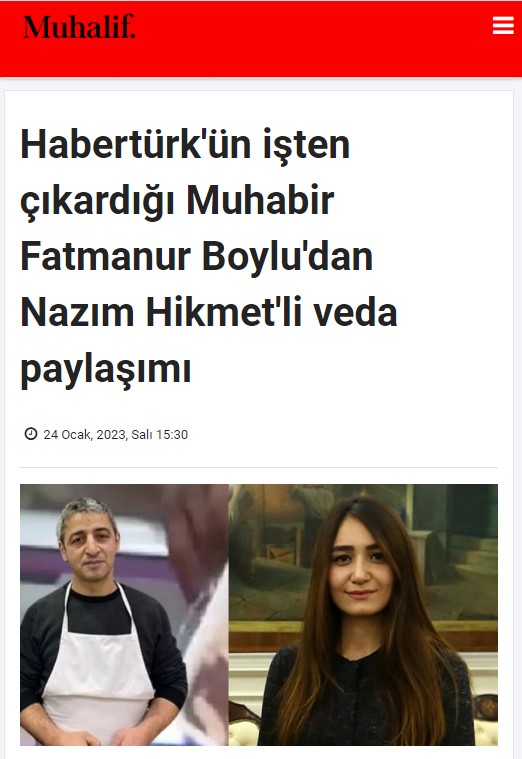Click the word paylaşımı at the end of the headline
Screen dimensions: 522x759
(x=106, y=370)
